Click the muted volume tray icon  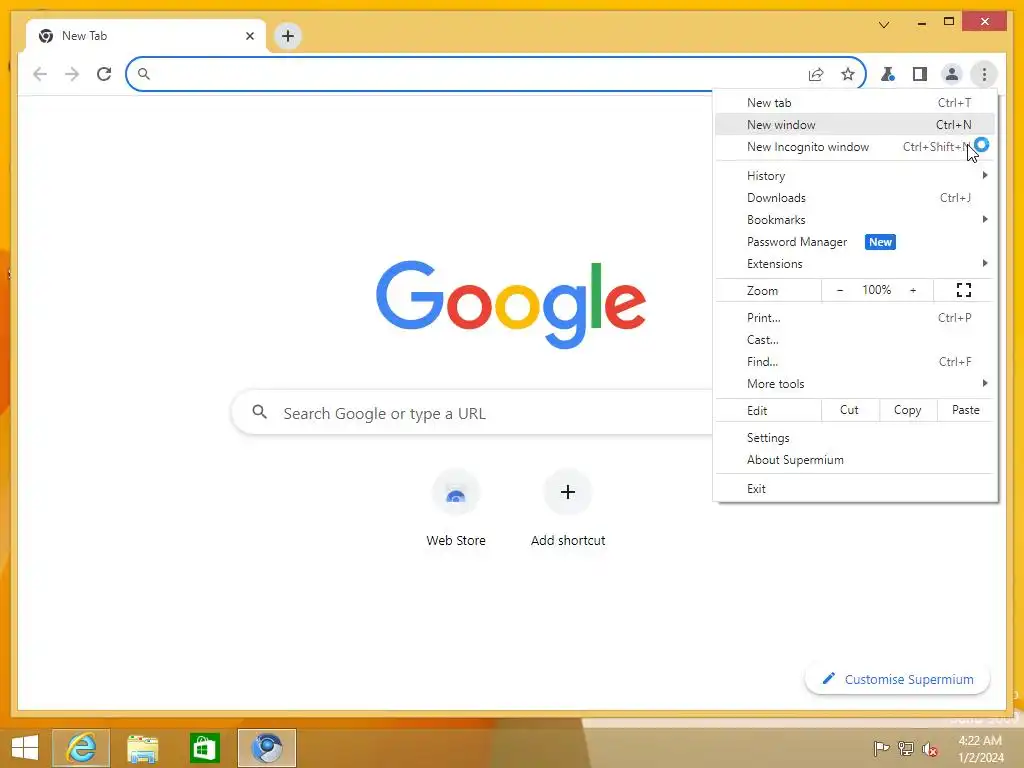point(929,748)
